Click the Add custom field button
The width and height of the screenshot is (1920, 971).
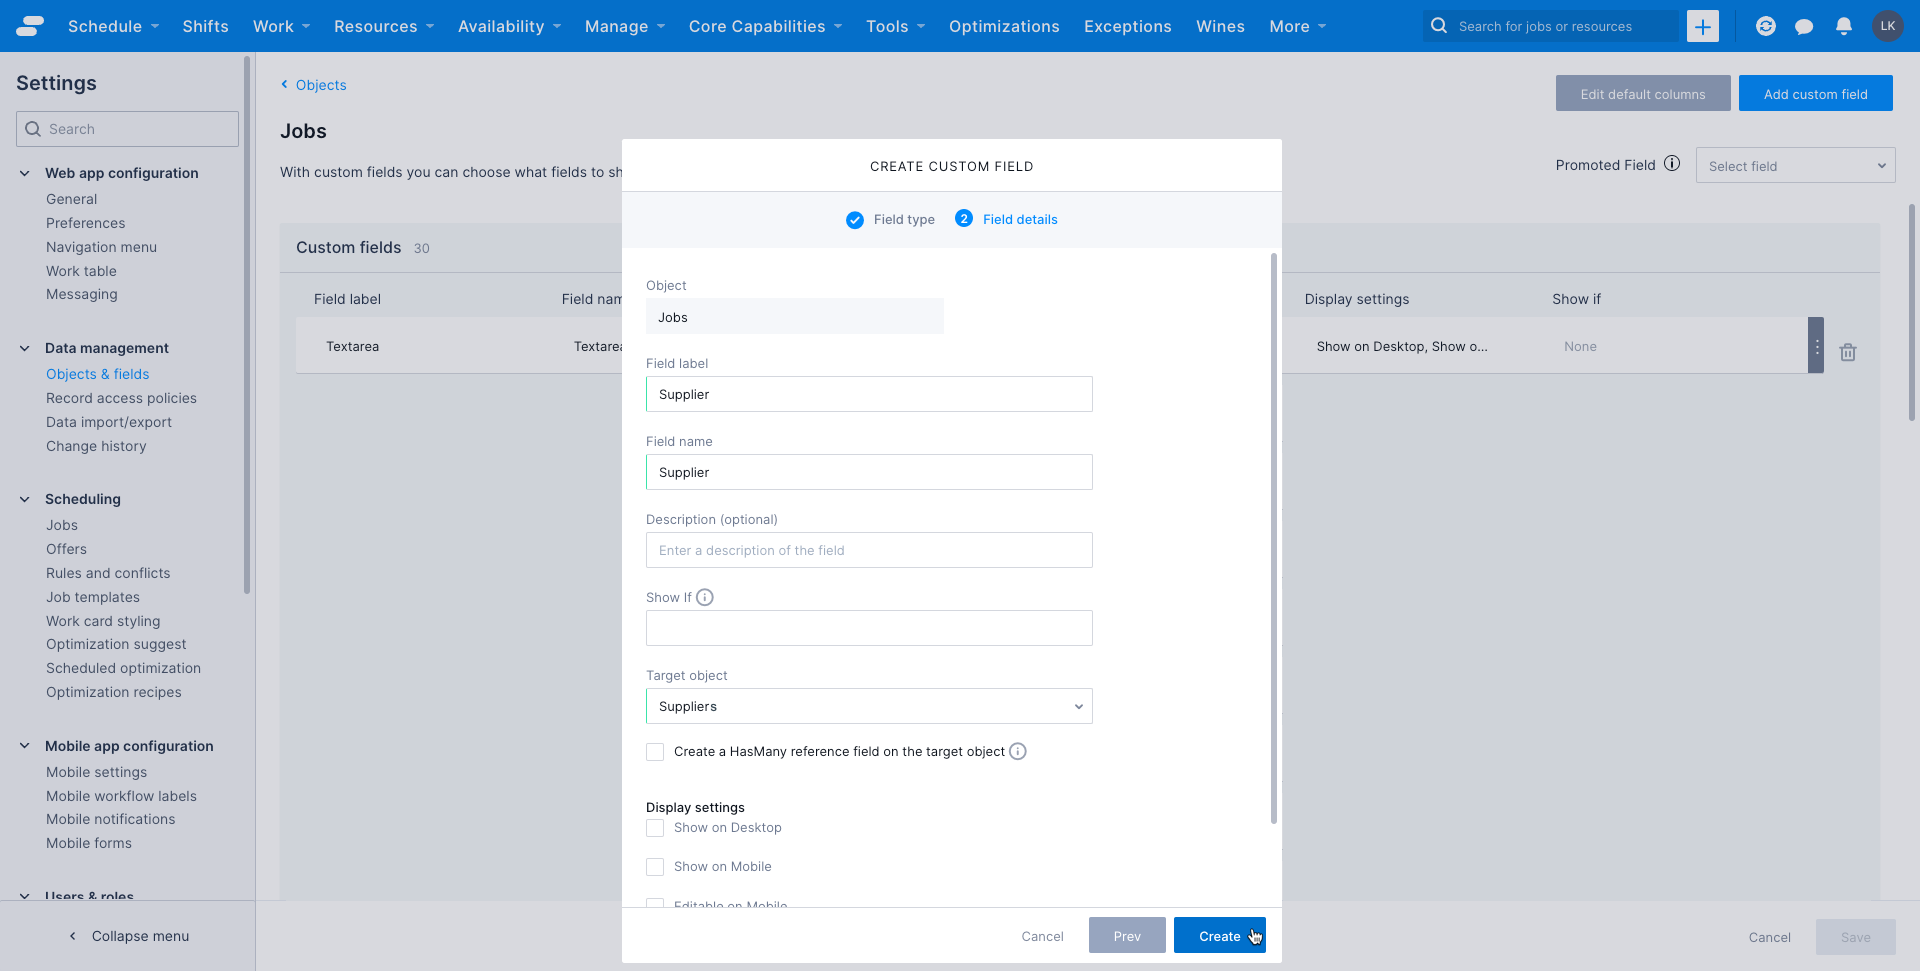pyautogui.click(x=1815, y=93)
